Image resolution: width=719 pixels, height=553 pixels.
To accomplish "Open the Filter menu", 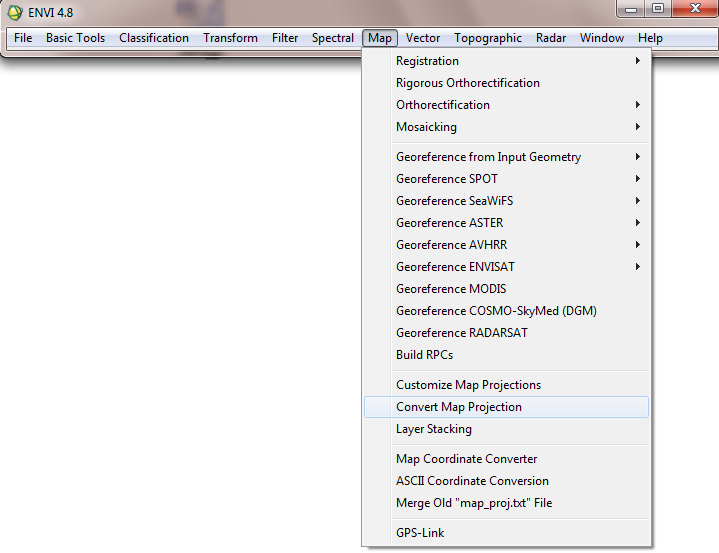I will [x=285, y=38].
